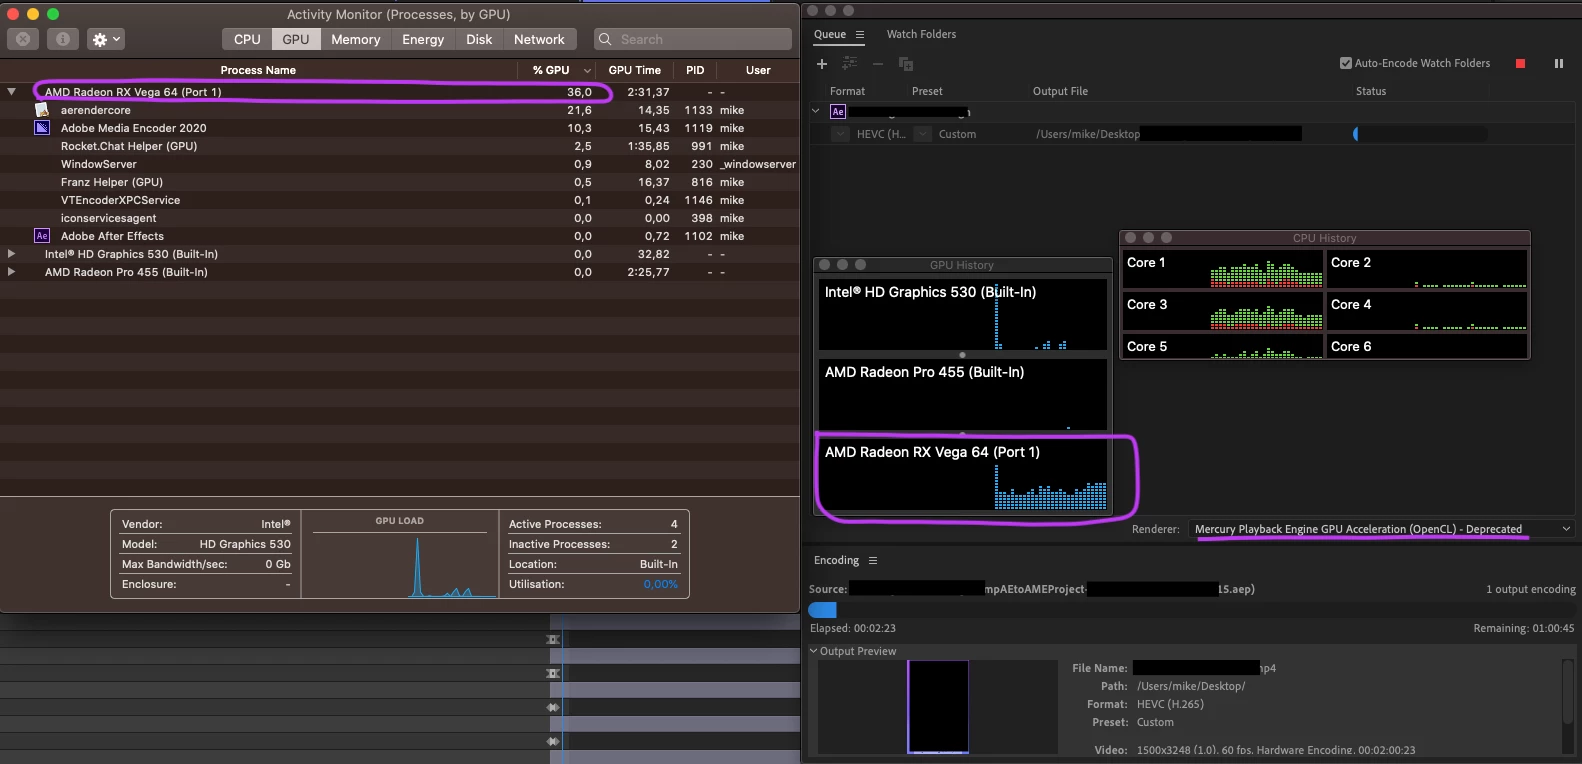Viewport: 1582px width, 764px height.
Task: Sort by the User column header
Action: point(758,70)
